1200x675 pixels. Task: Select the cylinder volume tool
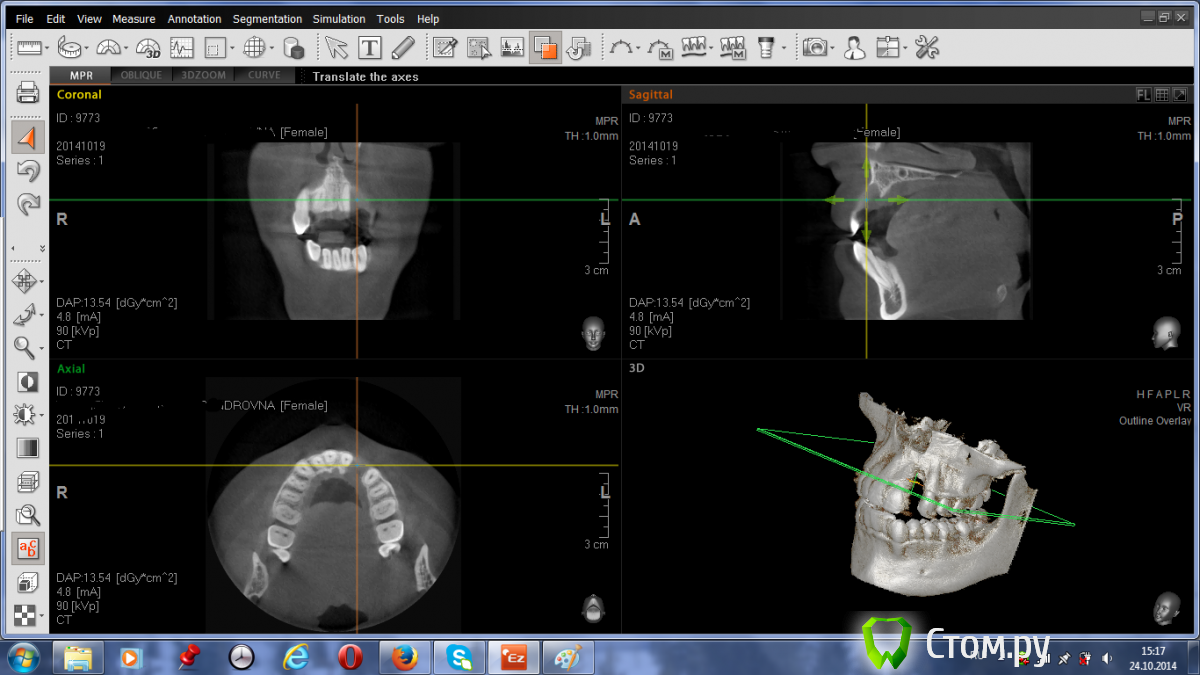coord(293,47)
